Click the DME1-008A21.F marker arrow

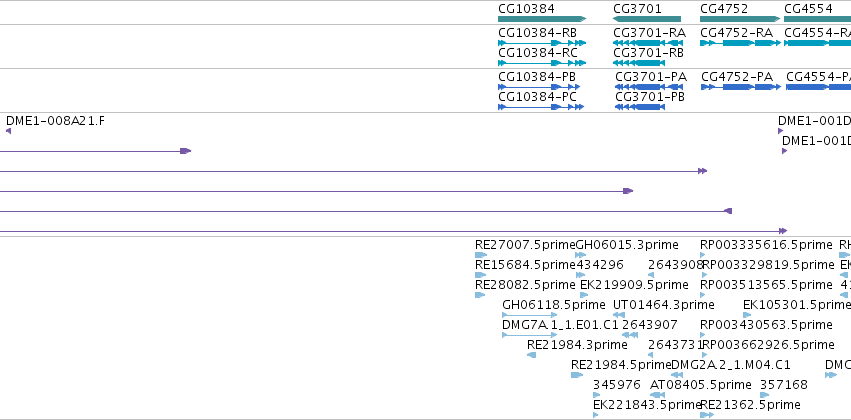point(8,131)
